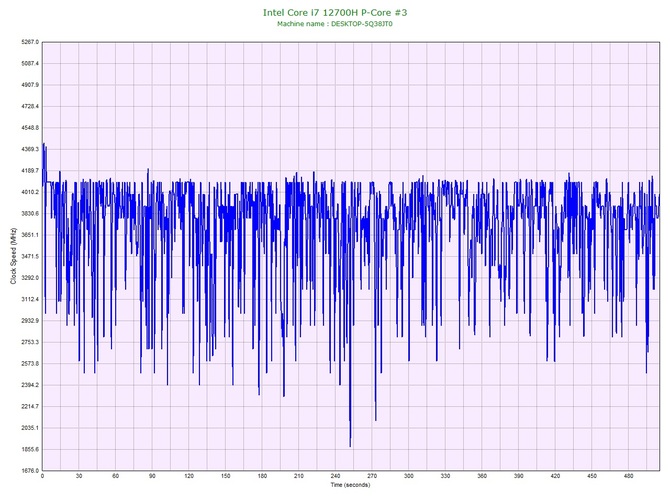Click the 30 tick on the time axis
Image resolution: width=670 pixels, height=502 pixels.
click(x=79, y=476)
